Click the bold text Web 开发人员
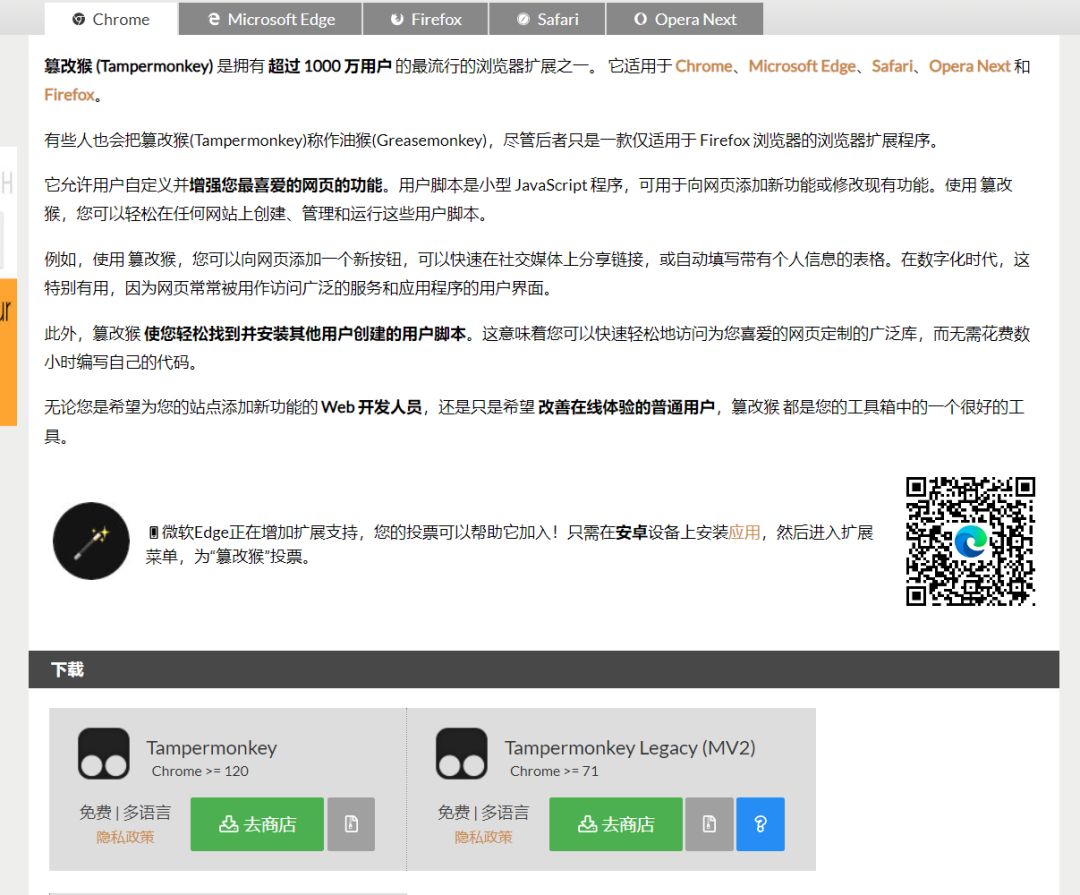The width and height of the screenshot is (1080, 895). point(371,407)
